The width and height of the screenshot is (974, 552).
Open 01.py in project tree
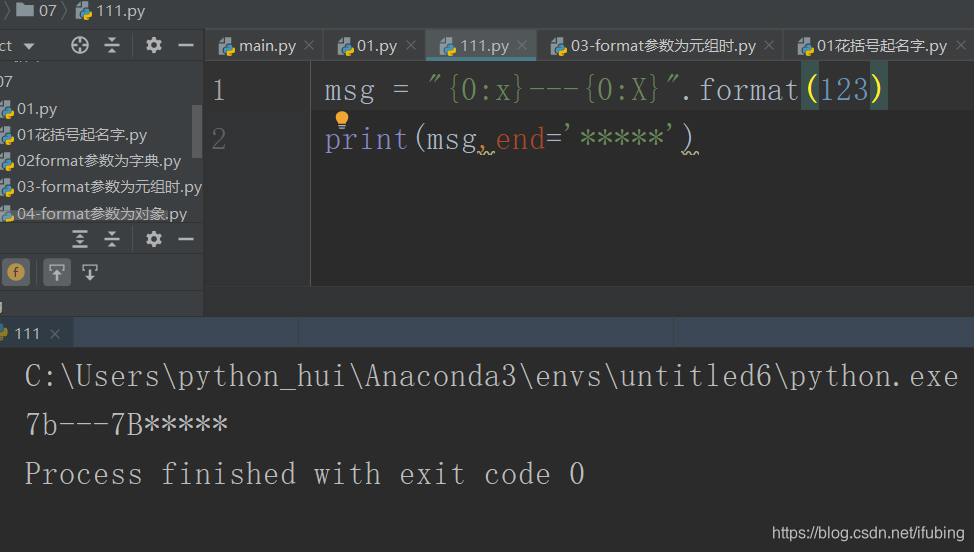click(x=37, y=109)
